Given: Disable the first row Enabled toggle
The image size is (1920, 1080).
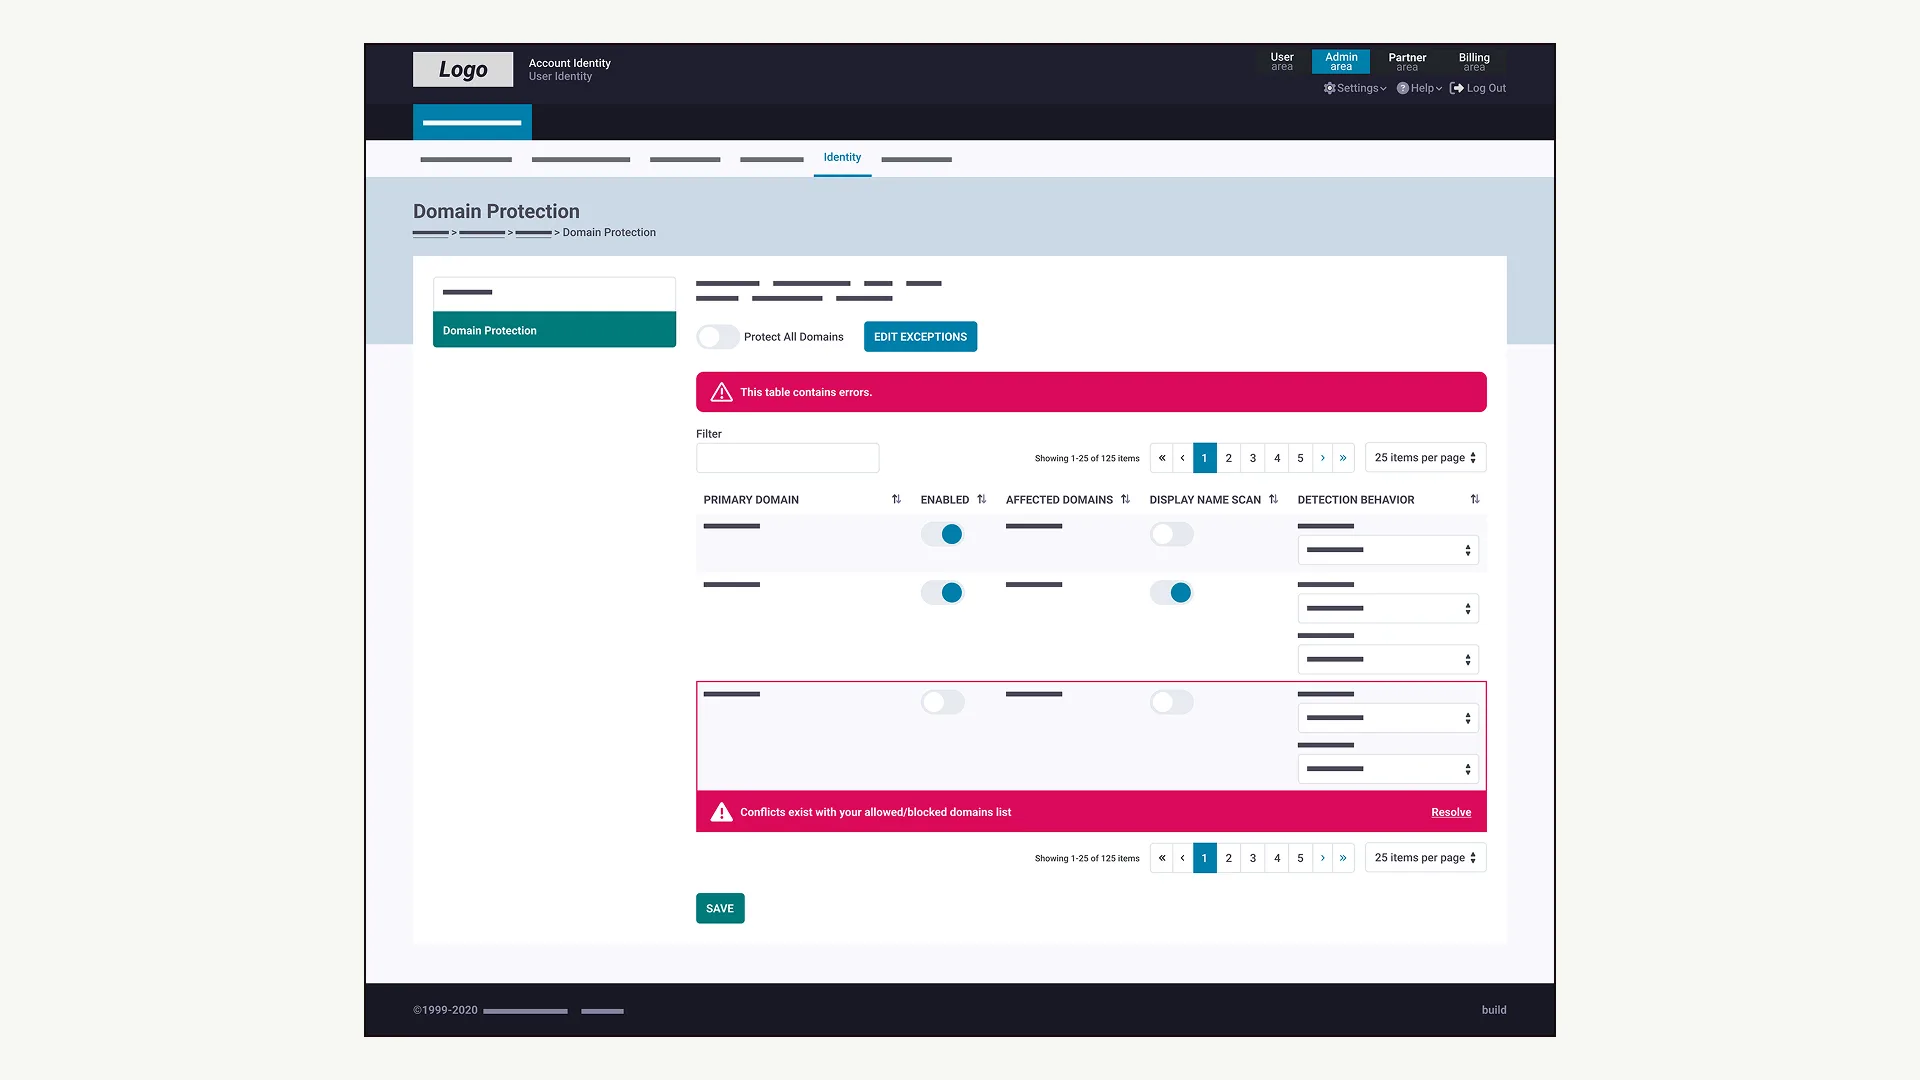Looking at the screenshot, I should pyautogui.click(x=942, y=535).
